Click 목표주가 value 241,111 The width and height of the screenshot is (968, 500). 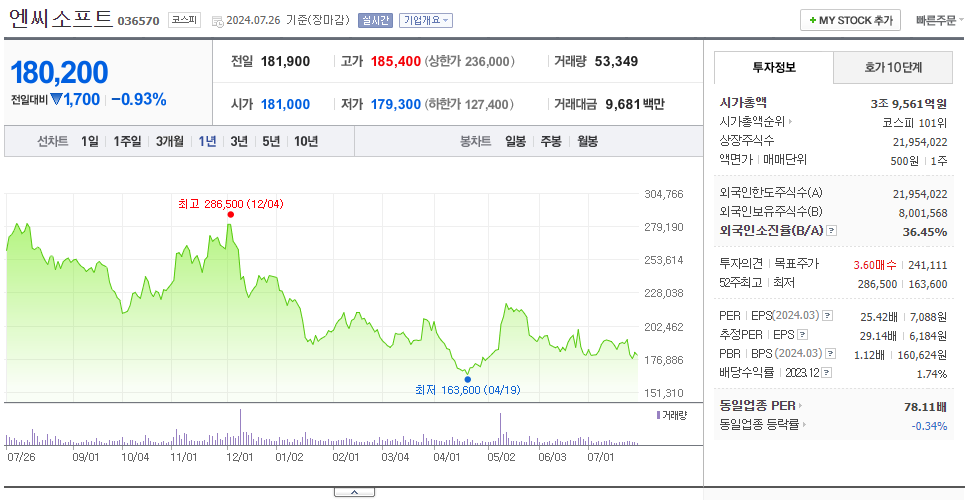pos(928,265)
